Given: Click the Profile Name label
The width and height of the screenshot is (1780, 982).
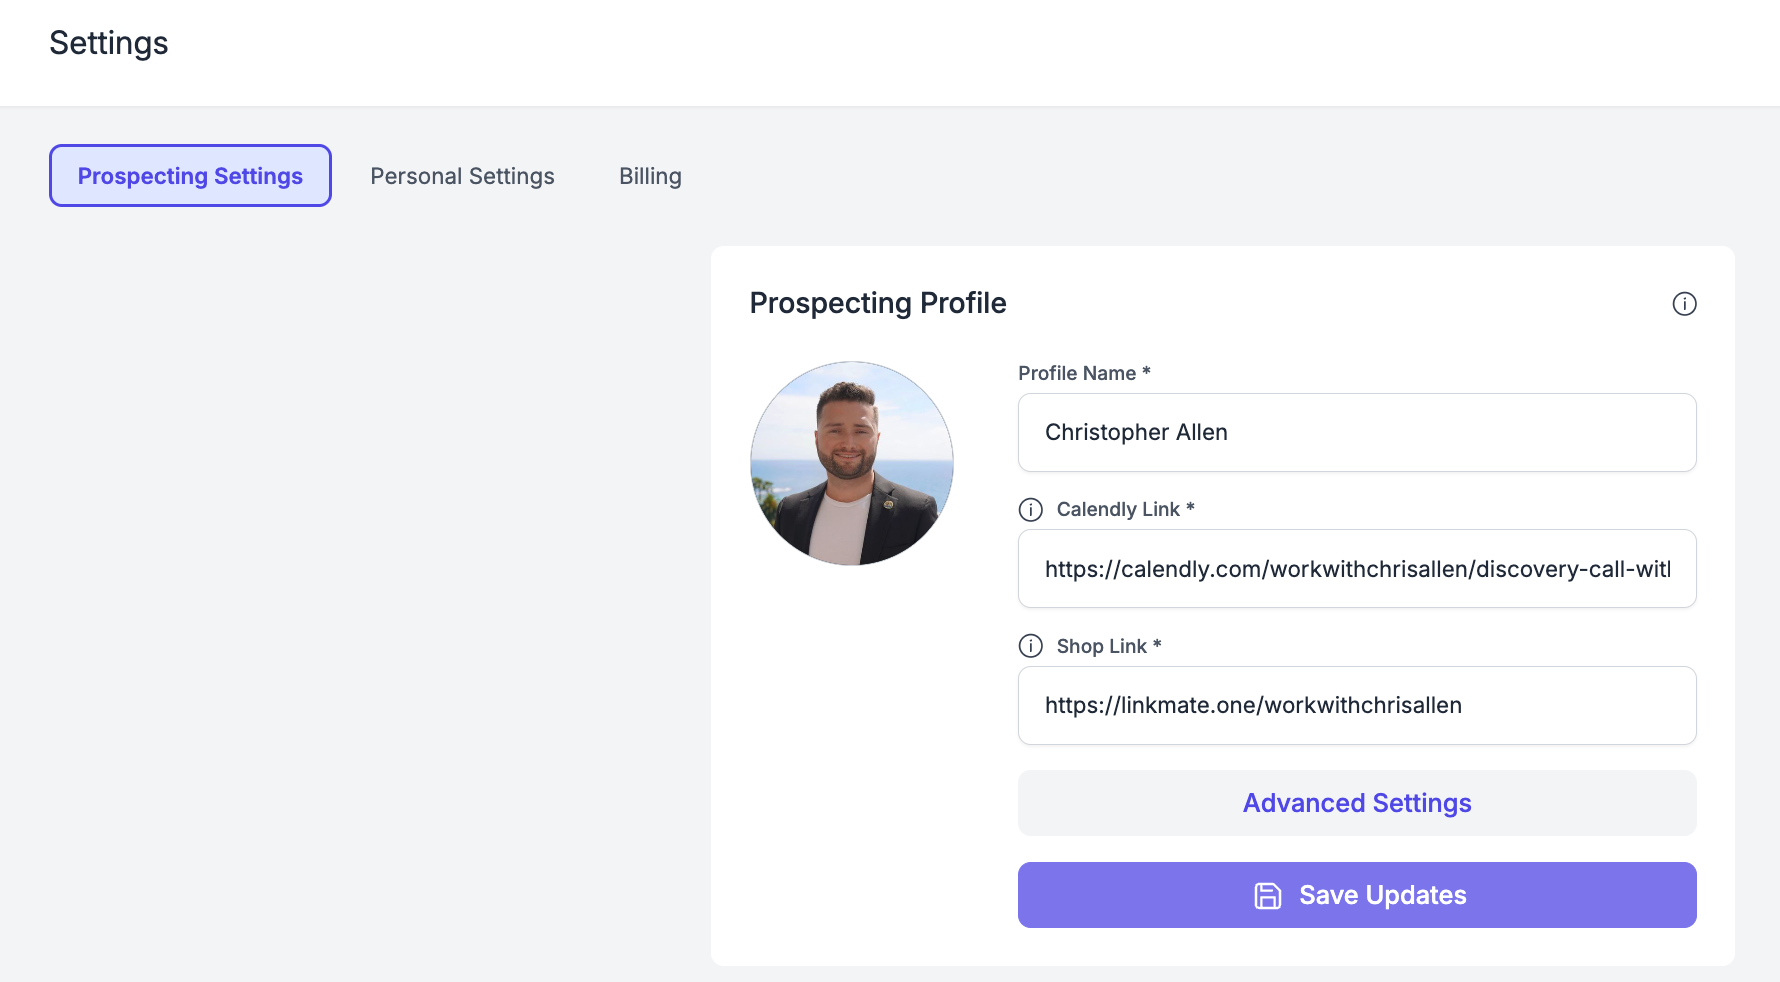Looking at the screenshot, I should 1084,373.
